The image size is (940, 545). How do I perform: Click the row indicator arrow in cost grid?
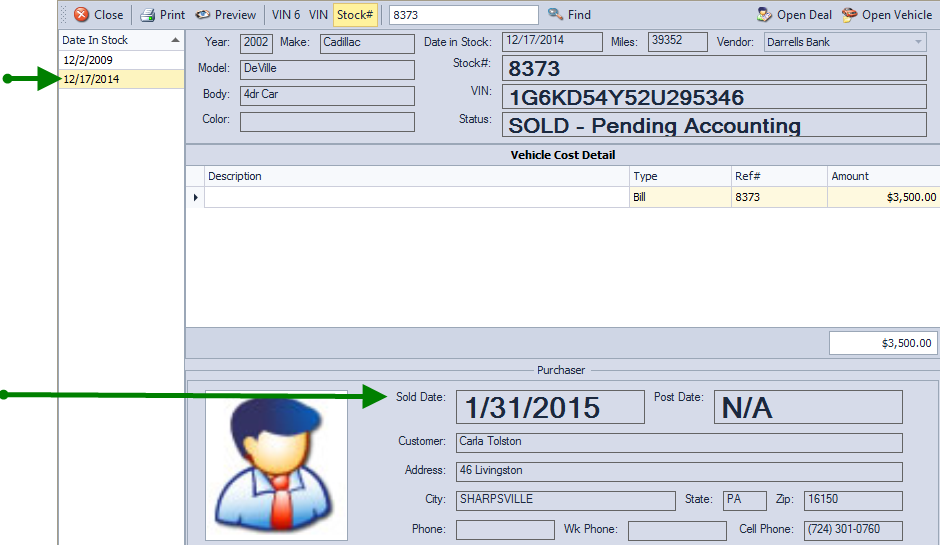click(195, 197)
